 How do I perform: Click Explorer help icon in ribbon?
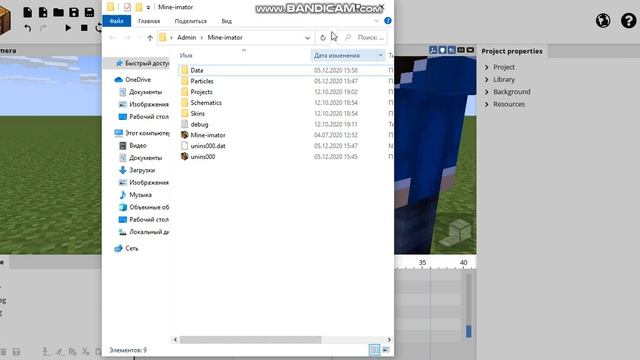[388, 20]
